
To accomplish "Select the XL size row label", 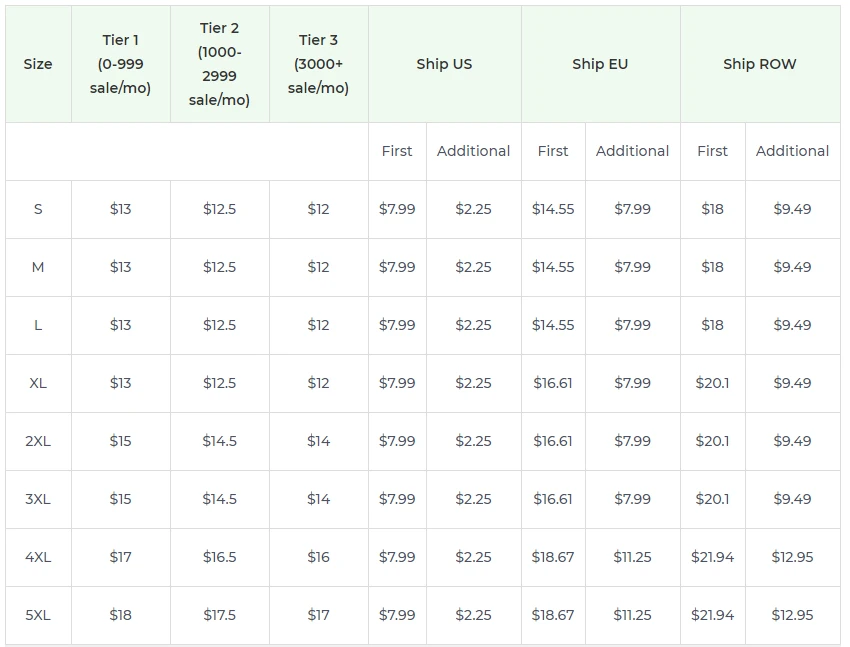I will 38,383.
